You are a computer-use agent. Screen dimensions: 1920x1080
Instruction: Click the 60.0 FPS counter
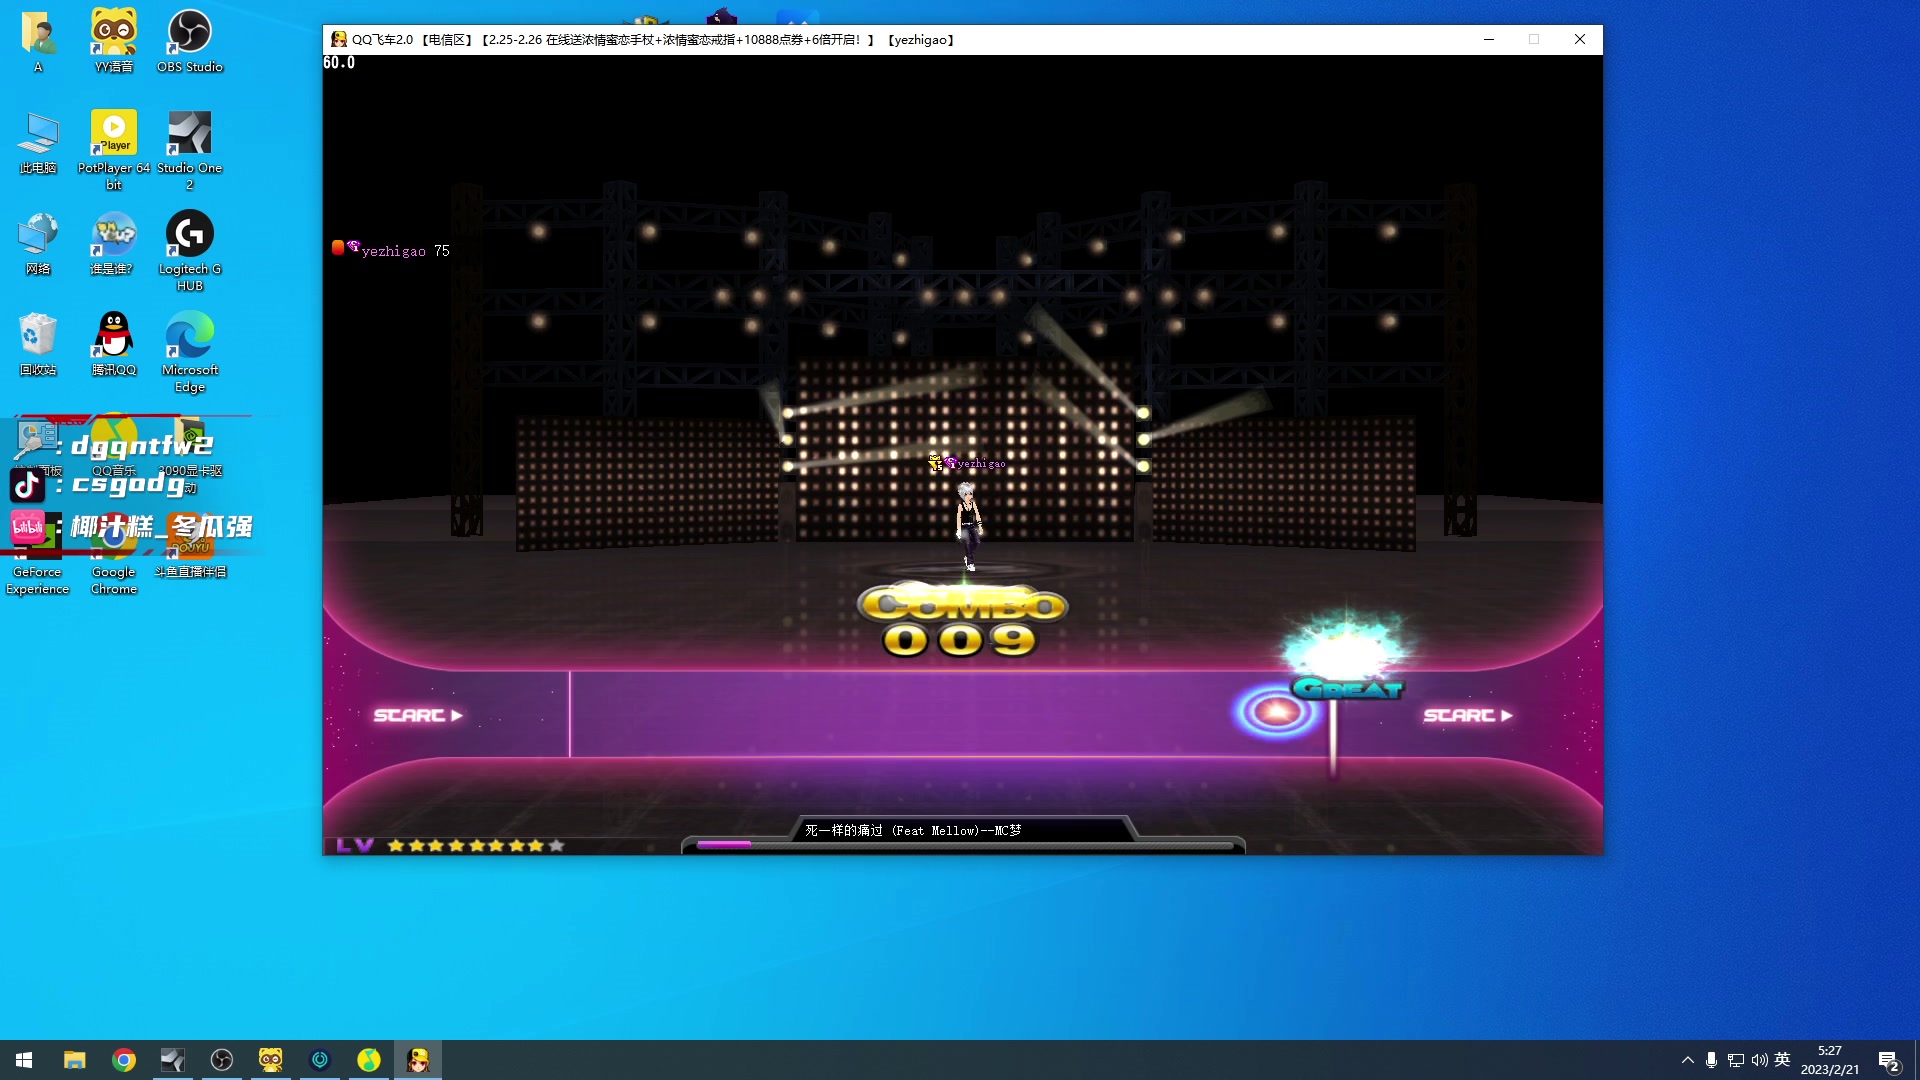[x=339, y=63]
